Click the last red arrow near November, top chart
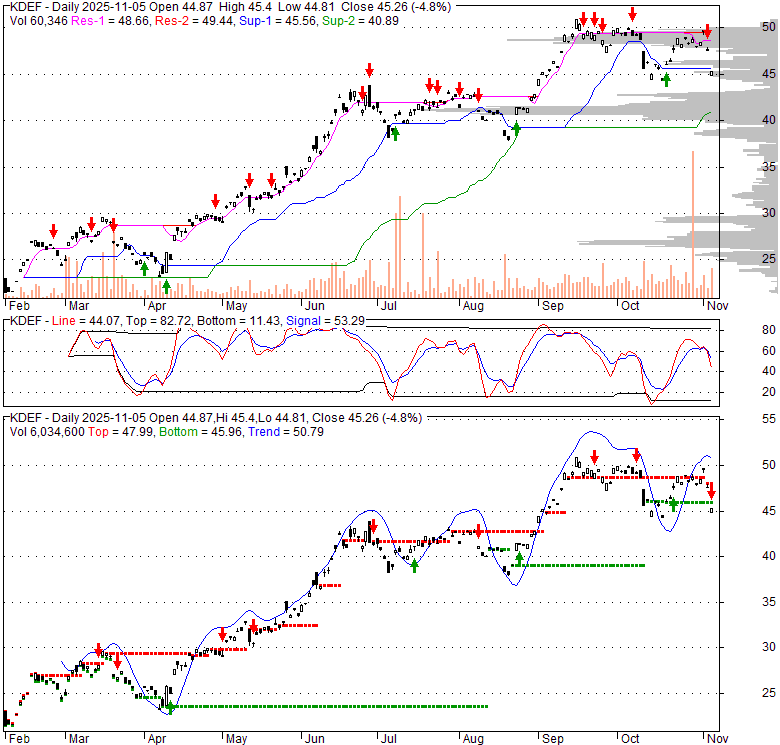780x745 pixels. [707, 31]
